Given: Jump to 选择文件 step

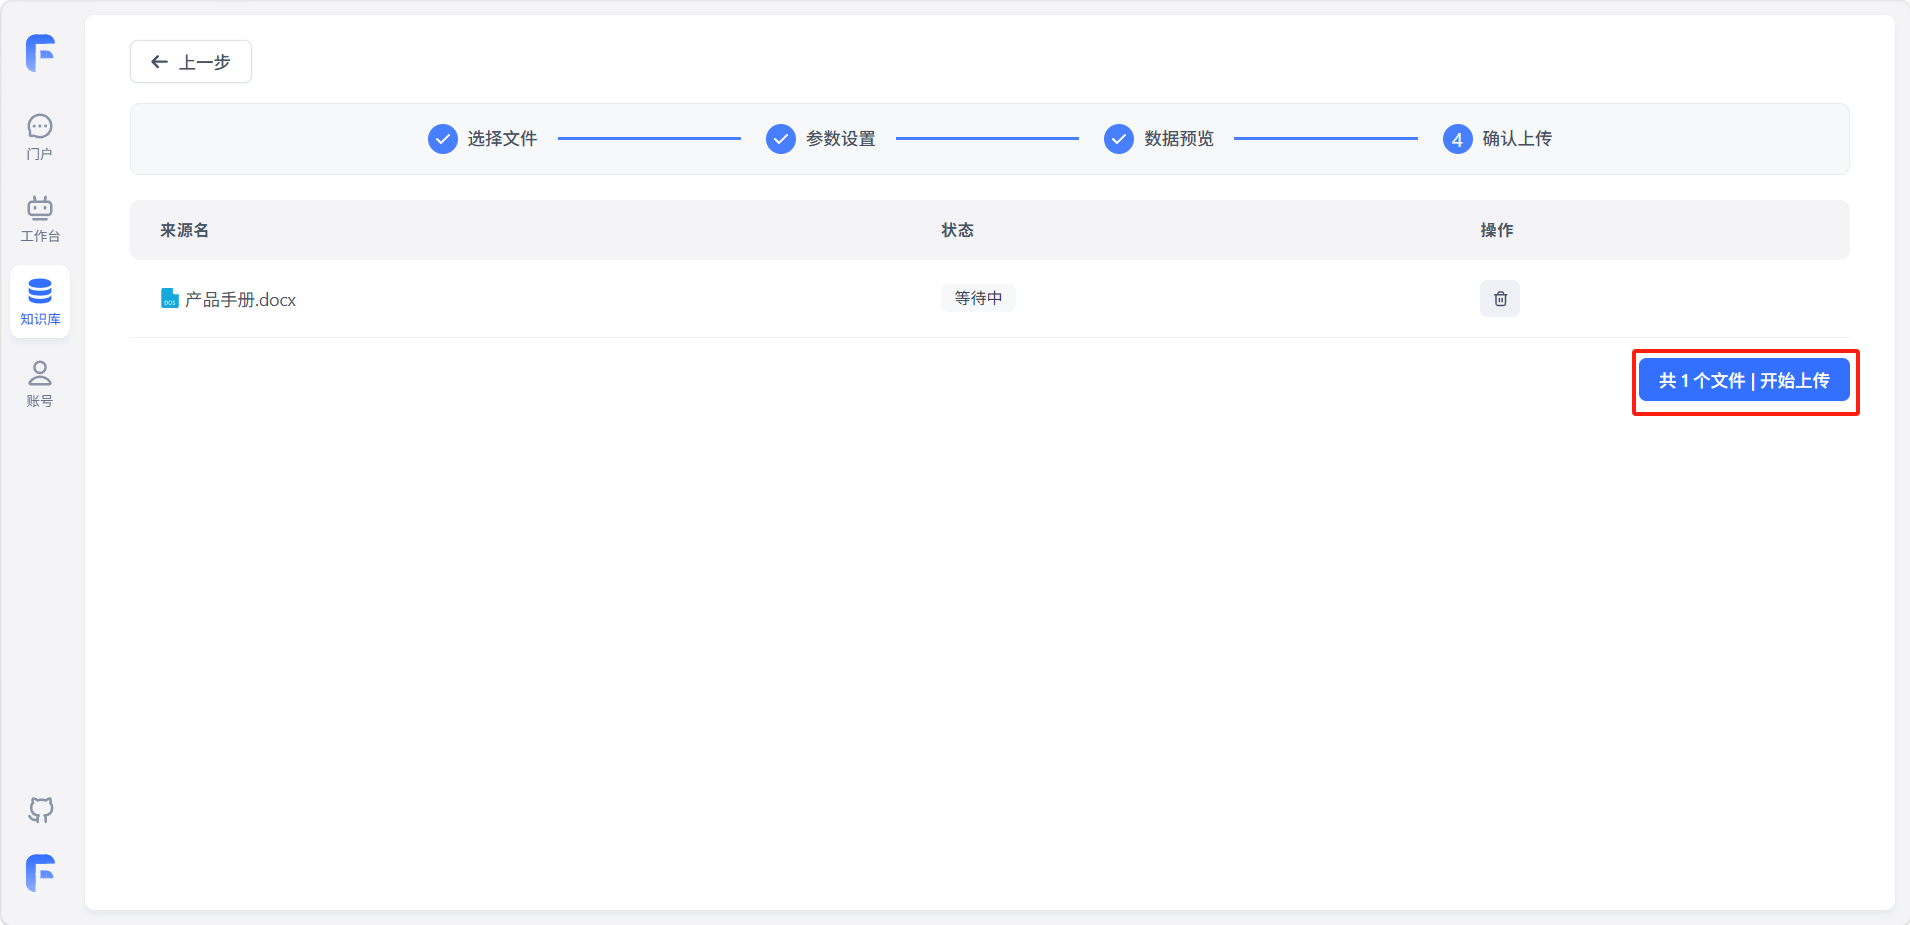Looking at the screenshot, I should click(x=483, y=139).
